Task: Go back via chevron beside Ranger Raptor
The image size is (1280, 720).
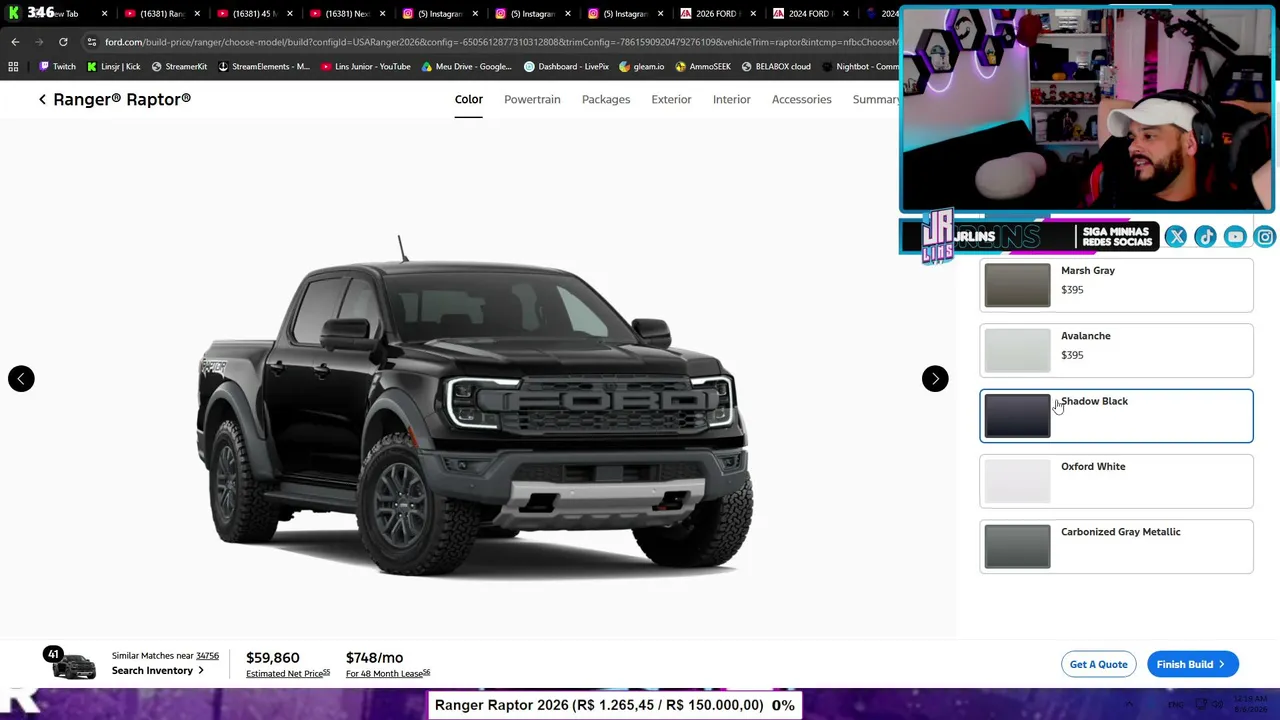Action: click(x=42, y=99)
